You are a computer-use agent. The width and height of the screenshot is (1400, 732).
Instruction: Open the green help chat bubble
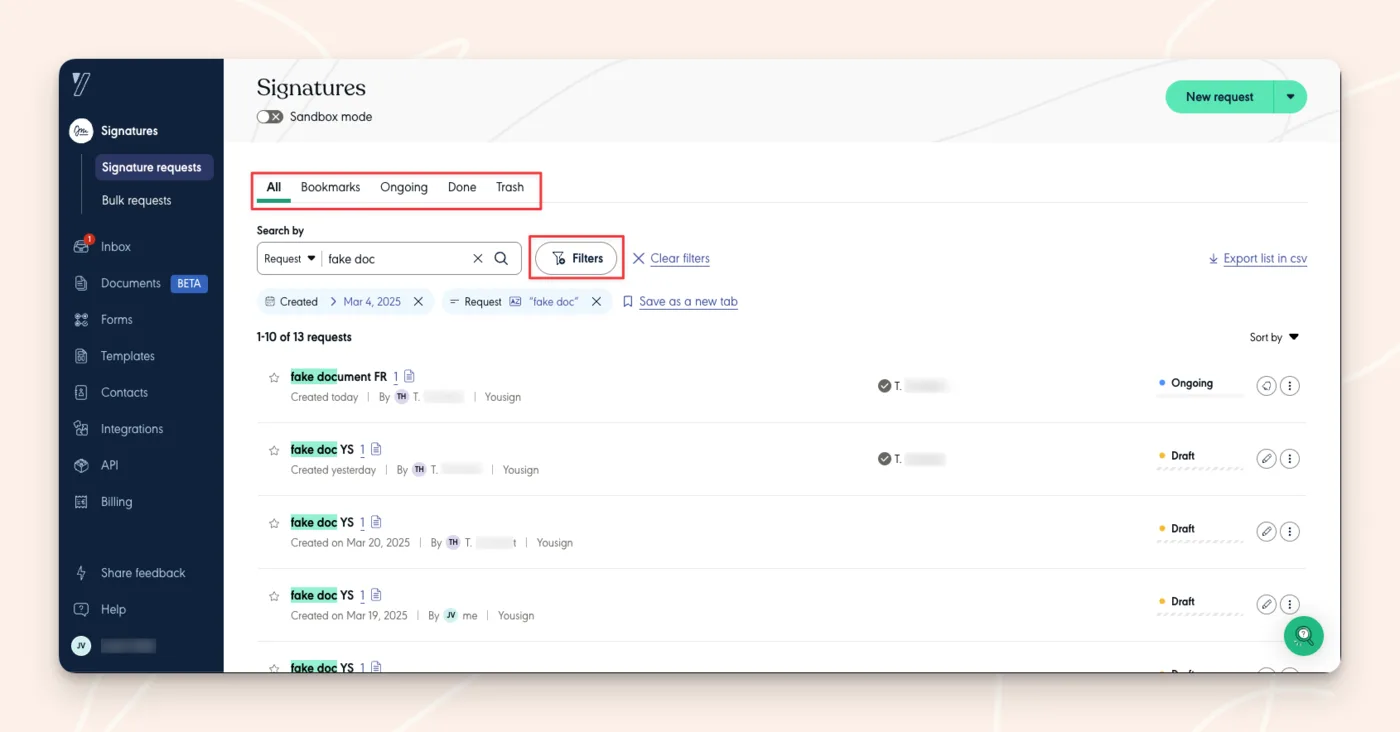click(1304, 635)
